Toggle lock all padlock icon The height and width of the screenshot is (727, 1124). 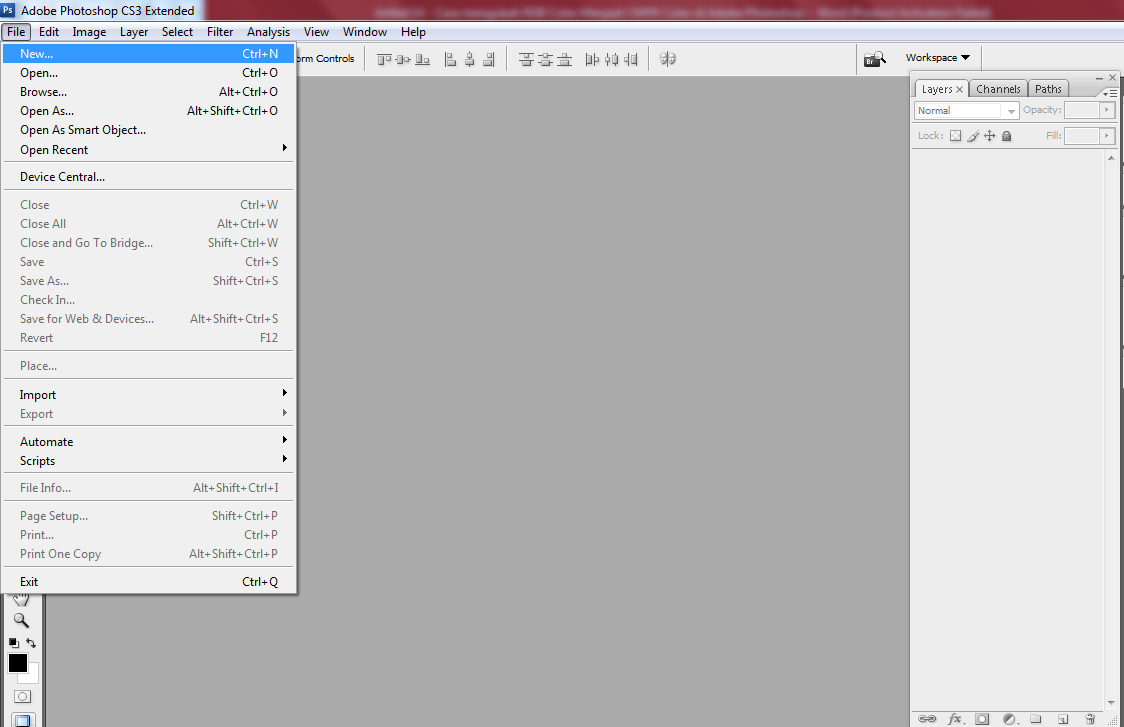point(1006,136)
